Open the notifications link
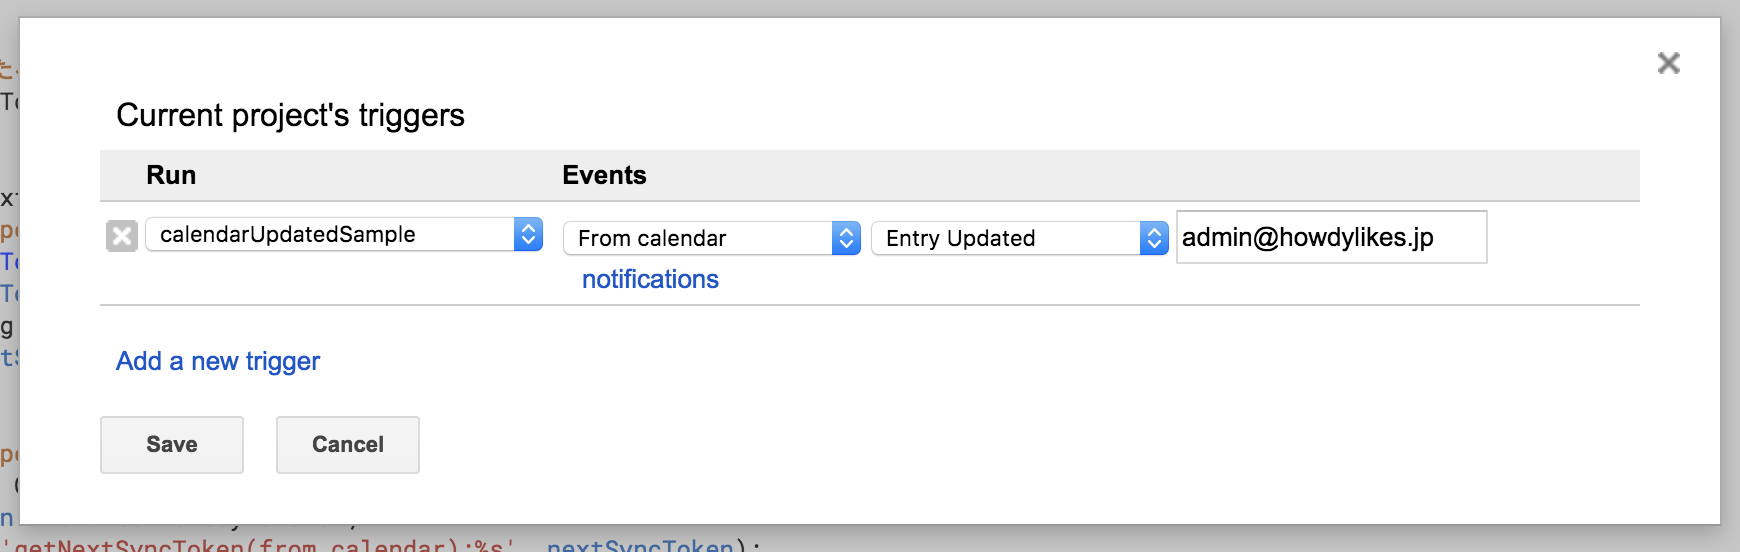 (650, 279)
